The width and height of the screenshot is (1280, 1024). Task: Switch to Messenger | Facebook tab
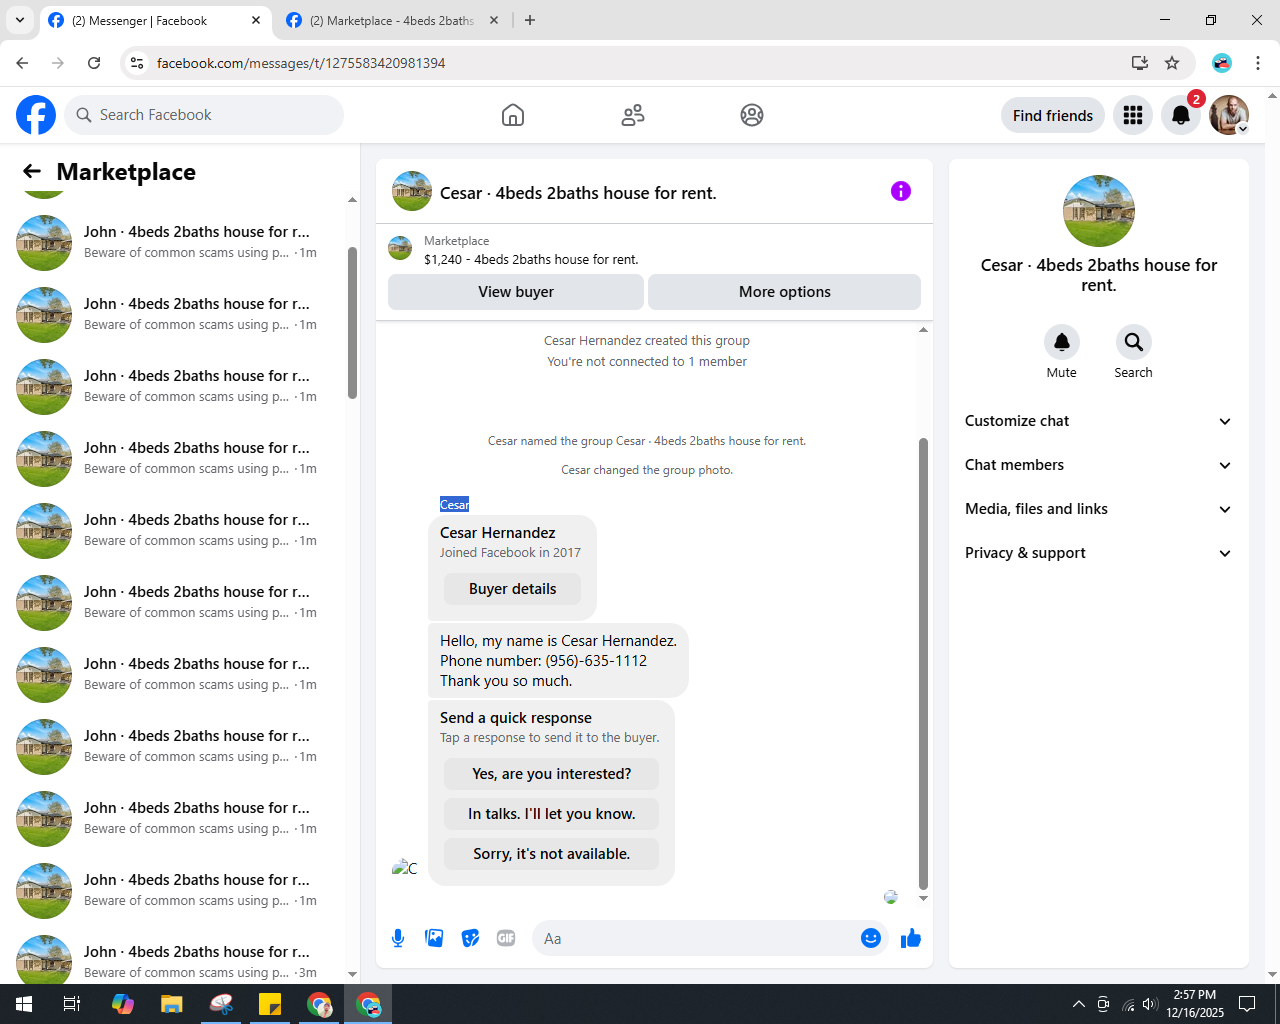[156, 20]
